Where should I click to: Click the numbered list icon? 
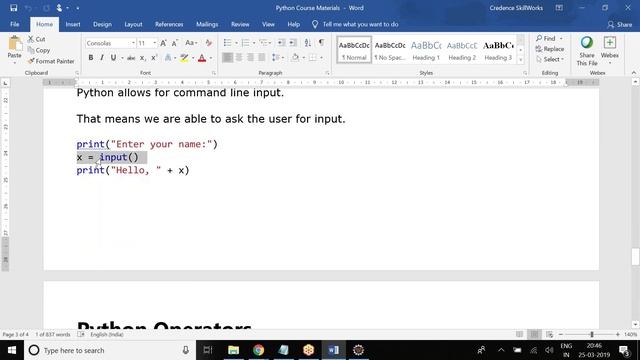coord(245,43)
